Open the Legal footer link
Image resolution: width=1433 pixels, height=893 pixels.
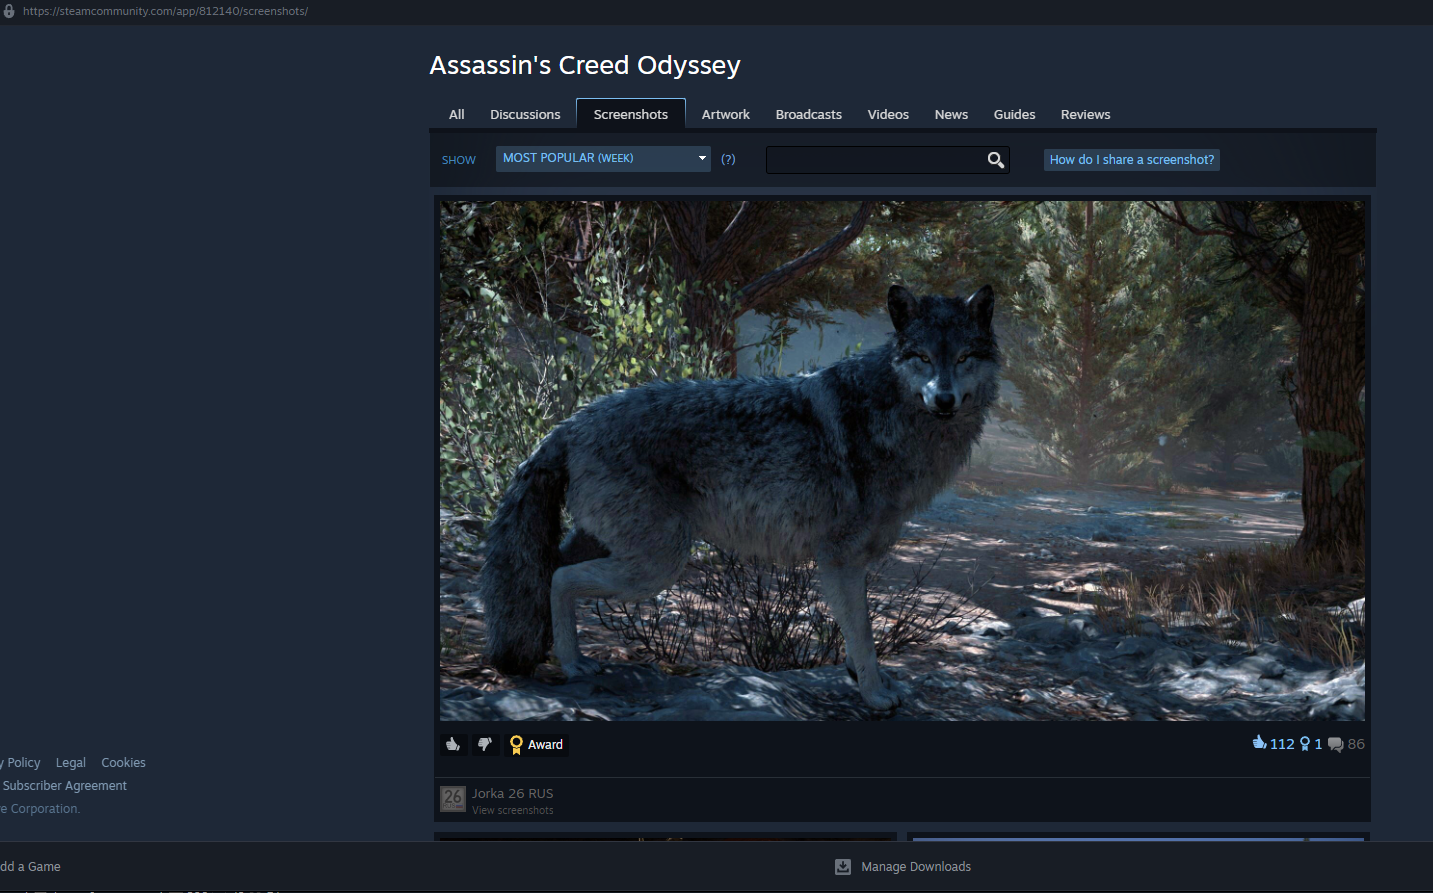[70, 763]
